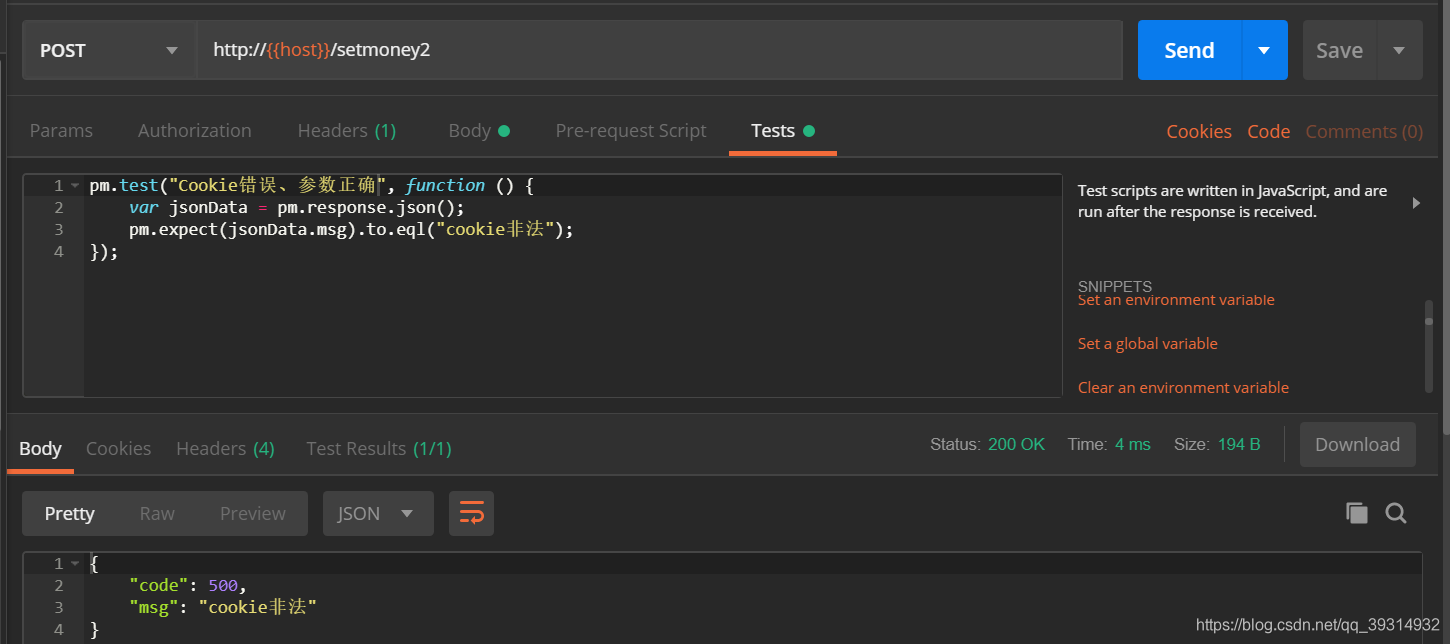
Task: Insert 'Set an environment variable' snippet
Action: [x=1176, y=300]
